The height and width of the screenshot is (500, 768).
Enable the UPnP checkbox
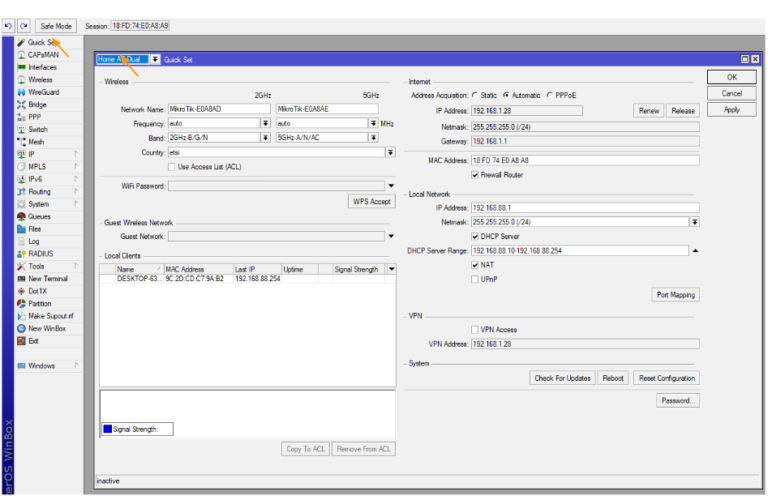(475, 279)
